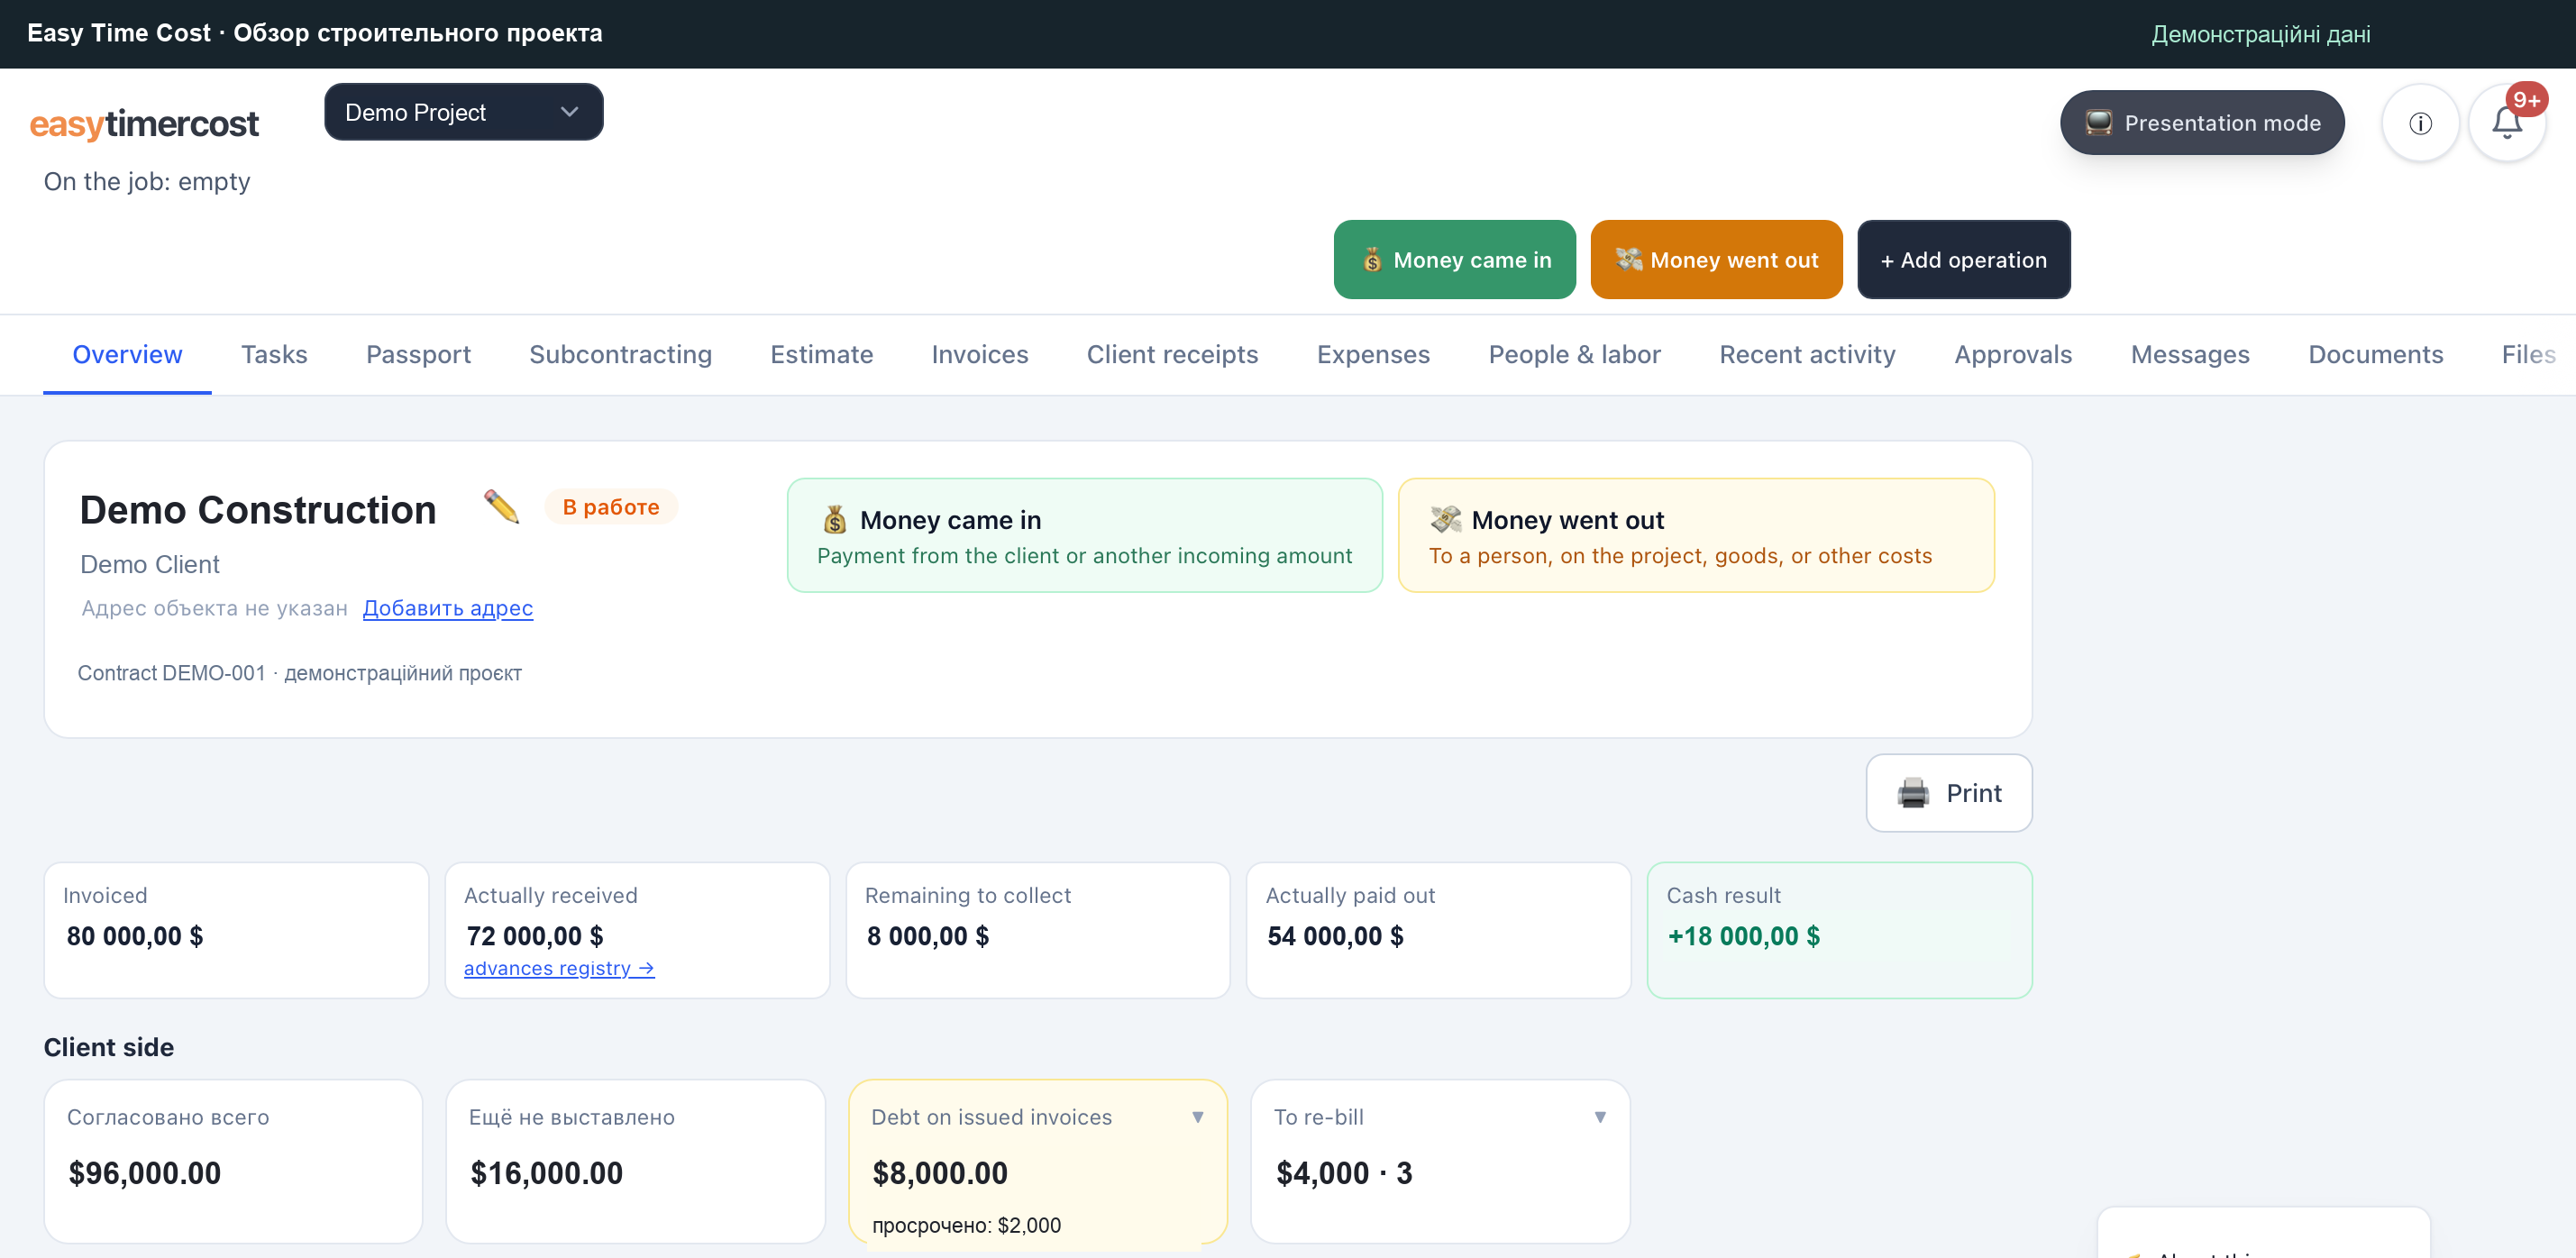Open the Passport tab
Screen dimensions: 2576x1258
[418, 355]
